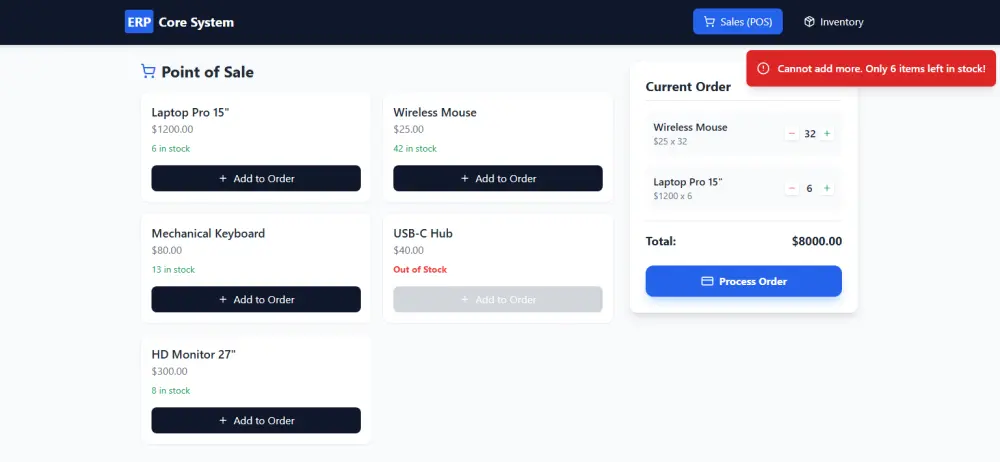Image resolution: width=1000 pixels, height=462 pixels.
Task: Add Laptop Pro 15" to the order
Action: 256,178
